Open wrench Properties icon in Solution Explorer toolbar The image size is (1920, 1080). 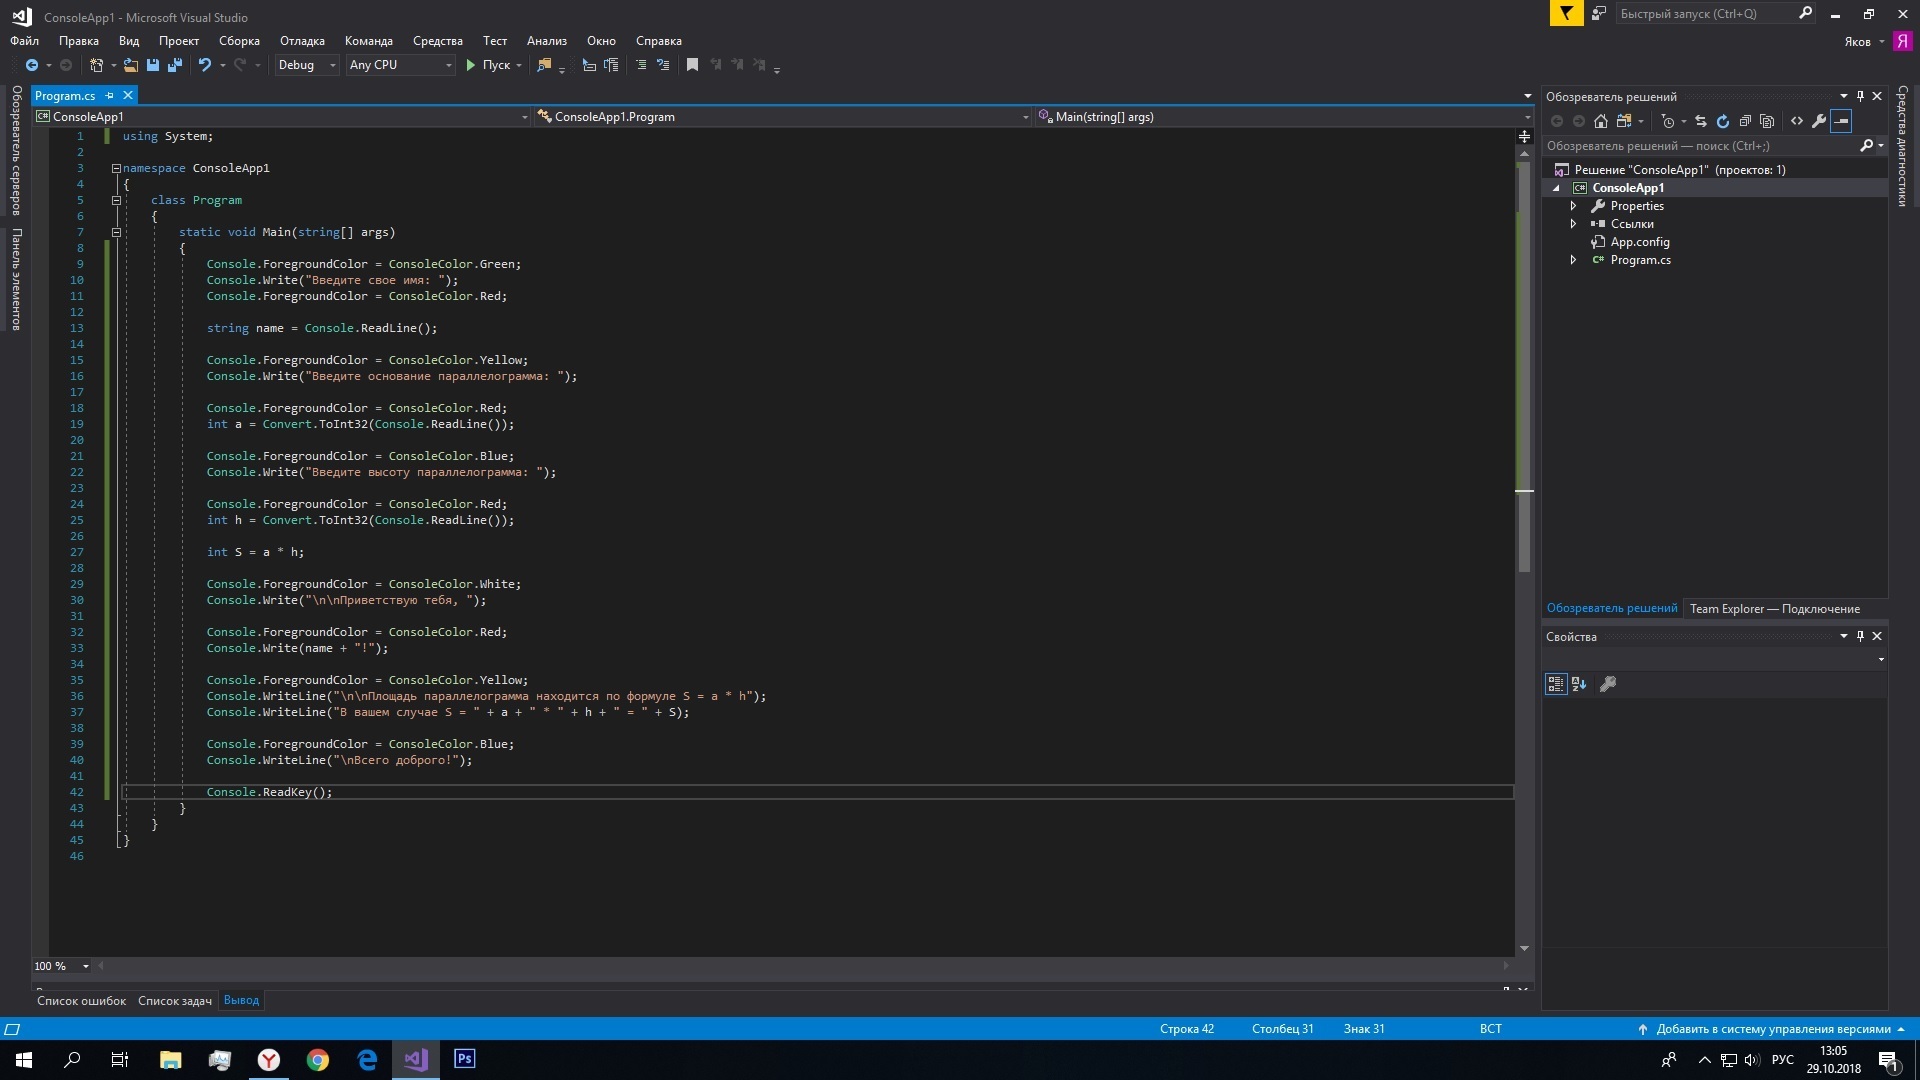point(1819,121)
